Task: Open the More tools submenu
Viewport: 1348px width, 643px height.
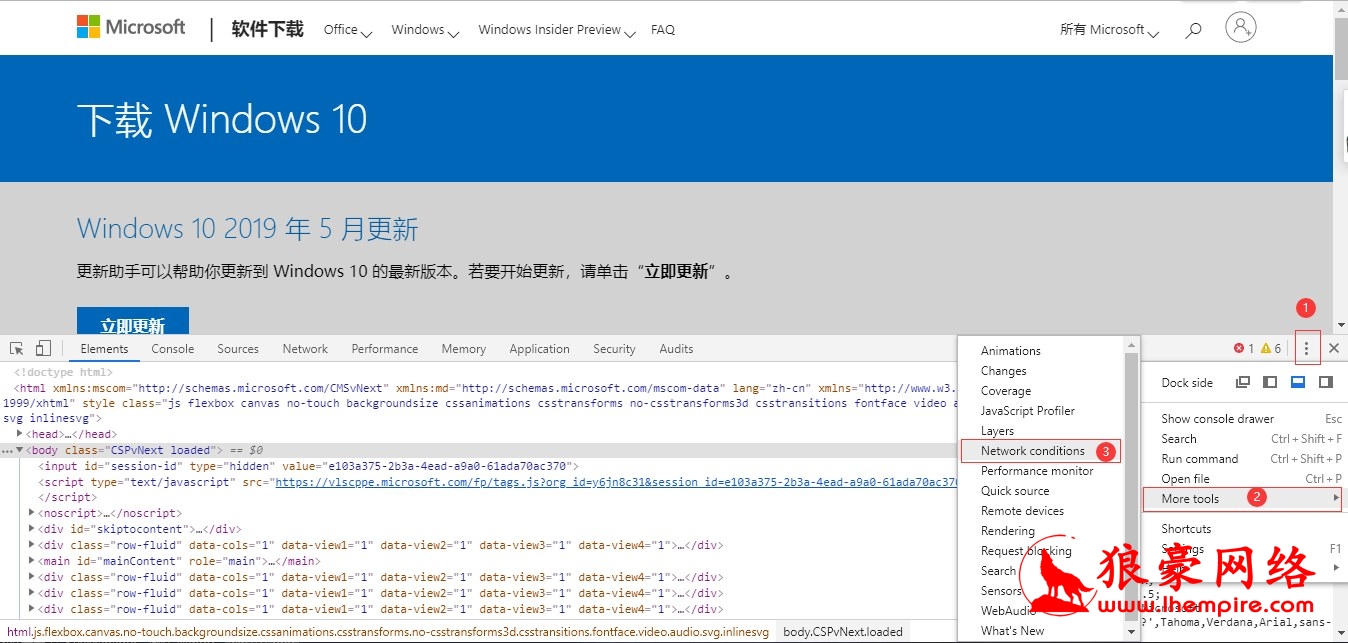Action: (x=1245, y=499)
